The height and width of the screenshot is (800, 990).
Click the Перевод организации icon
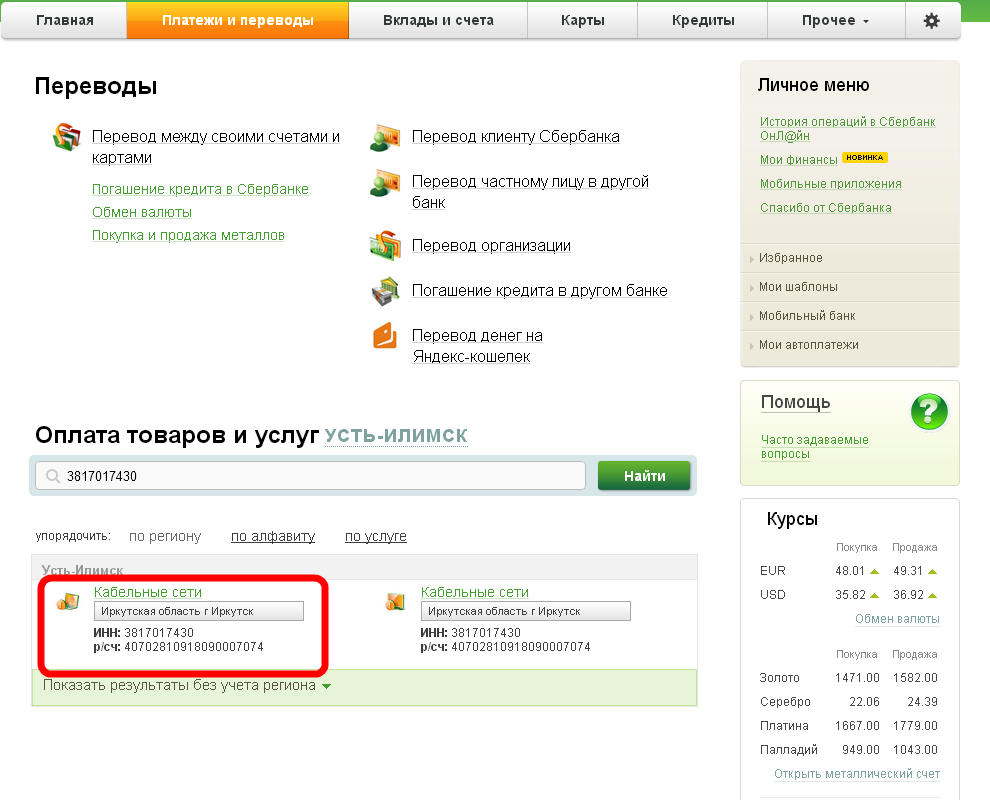pyautogui.click(x=385, y=246)
